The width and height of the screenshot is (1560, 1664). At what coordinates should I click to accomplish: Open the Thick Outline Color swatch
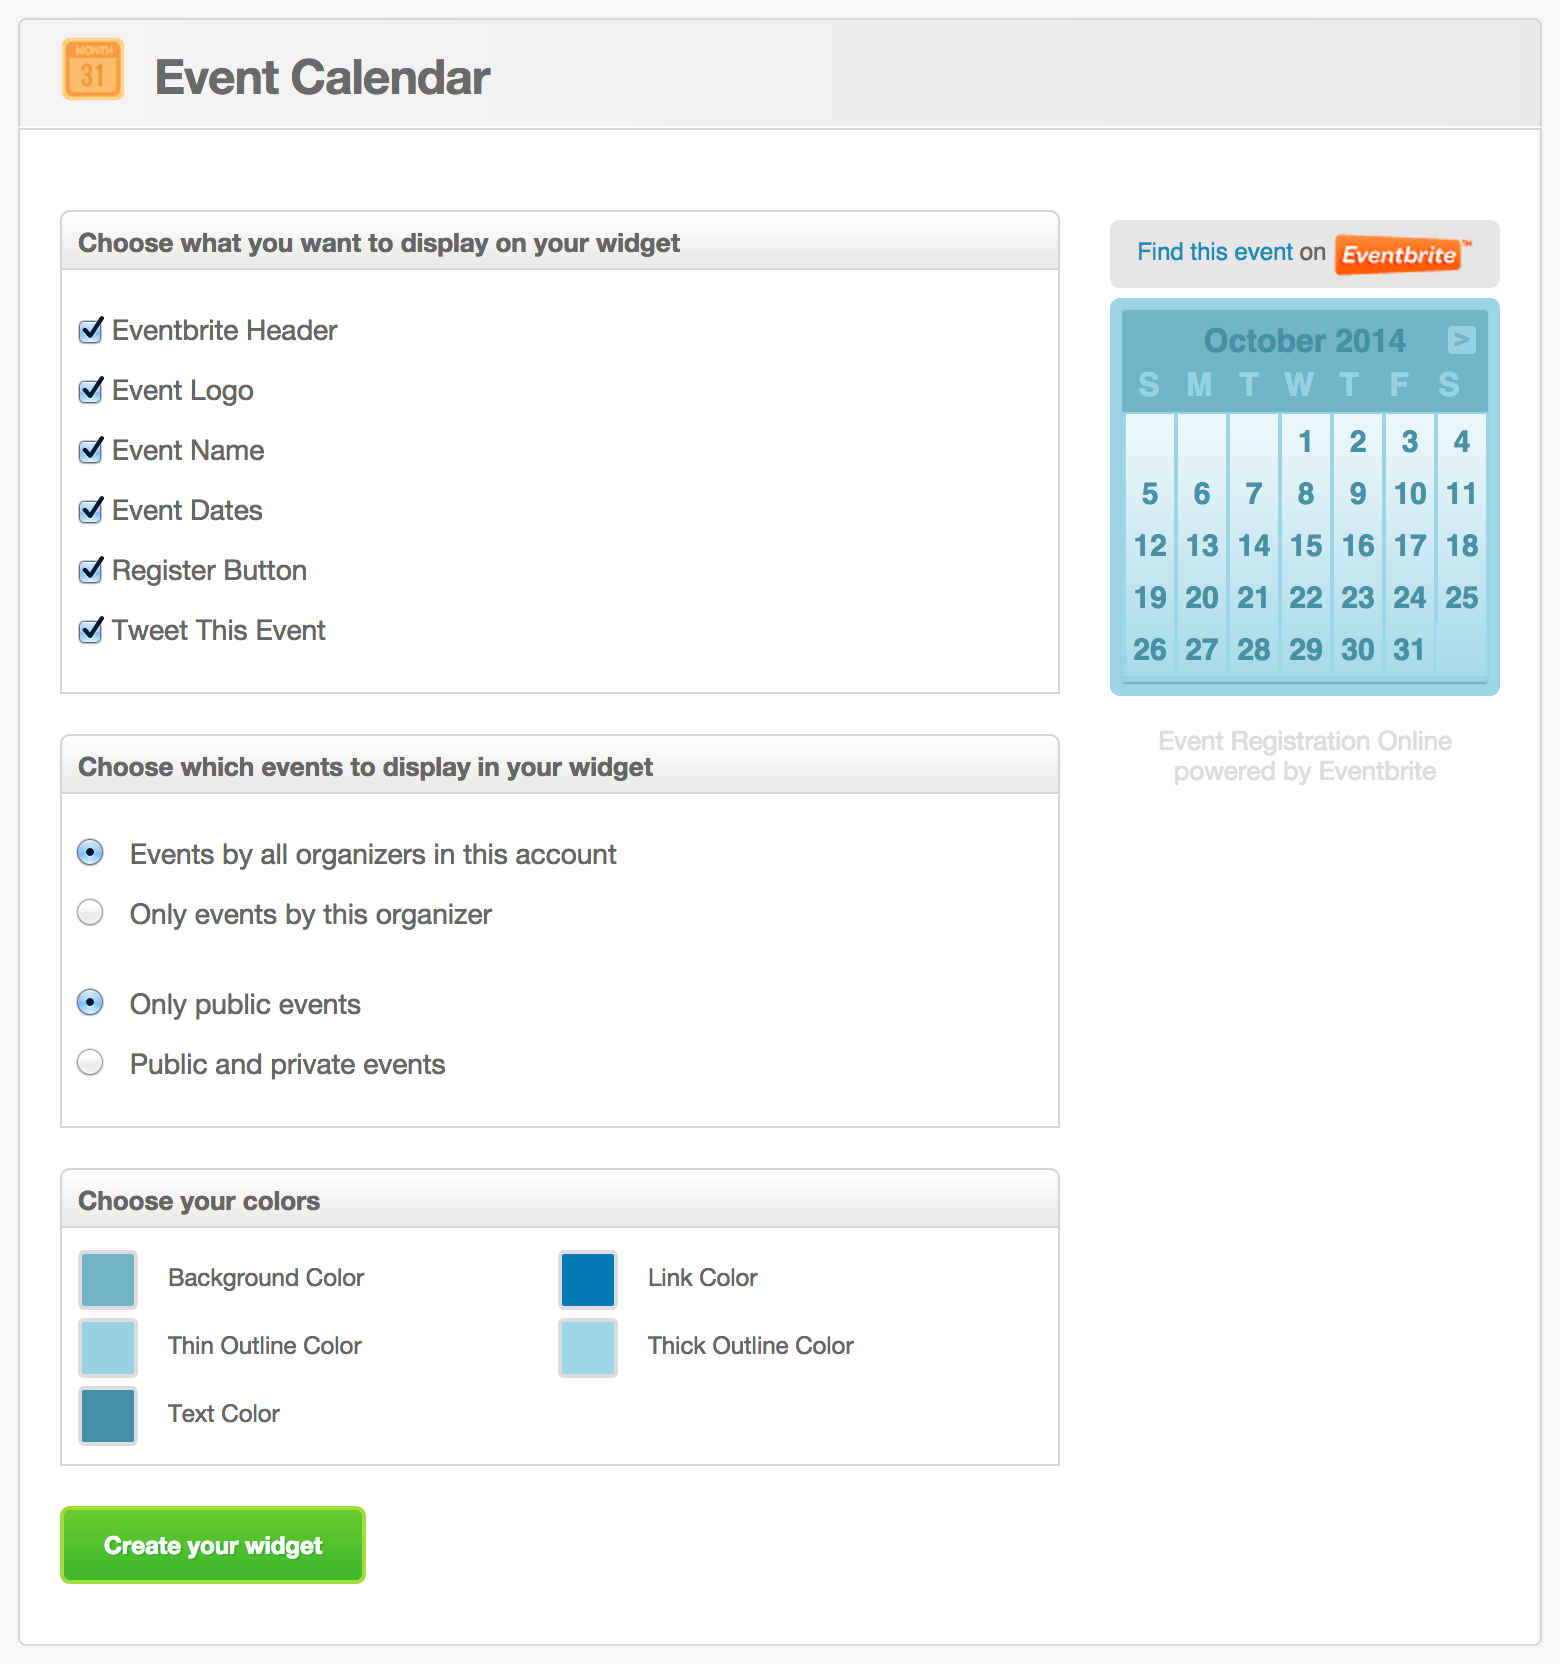coord(588,1347)
